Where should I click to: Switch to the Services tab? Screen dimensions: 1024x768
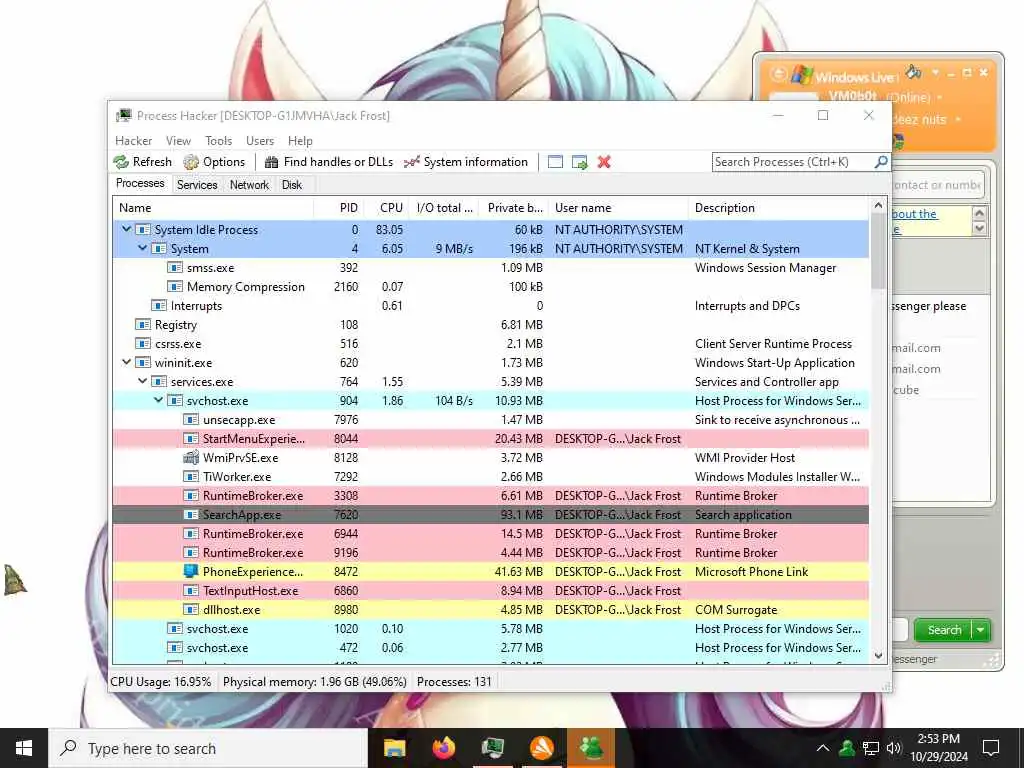pos(197,185)
